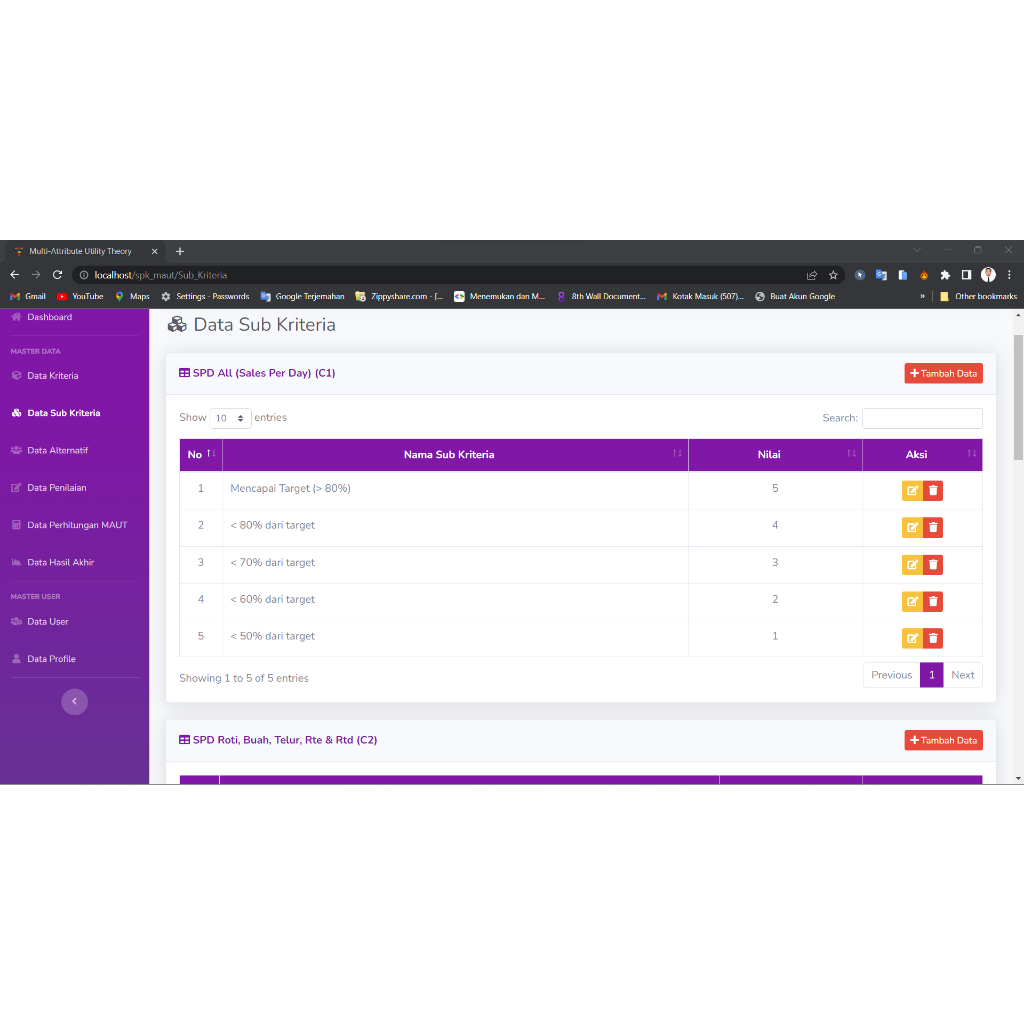Open the Google Terjemahan bookmark
Screen dimensions: 1024x1024
[302, 296]
